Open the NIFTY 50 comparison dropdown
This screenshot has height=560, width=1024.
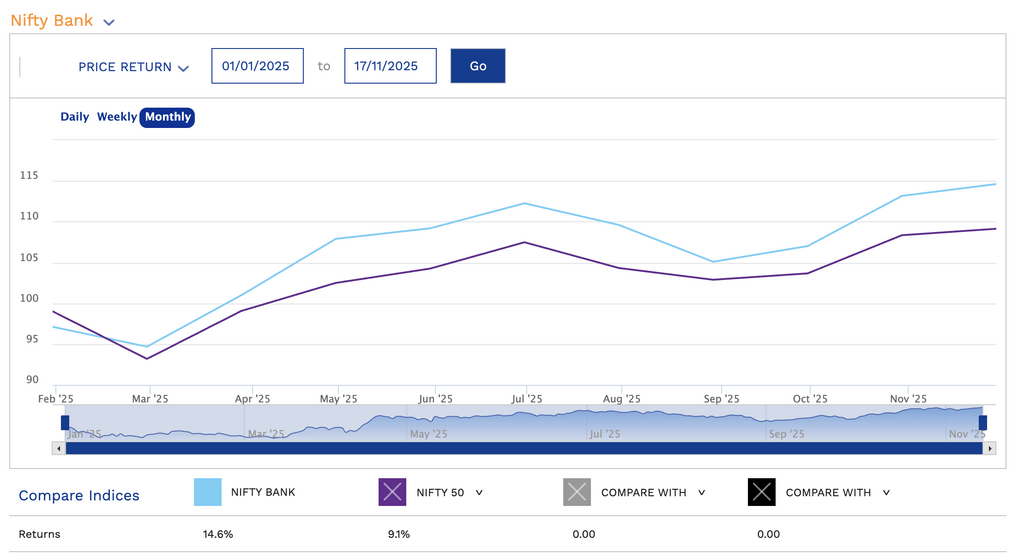pos(479,493)
